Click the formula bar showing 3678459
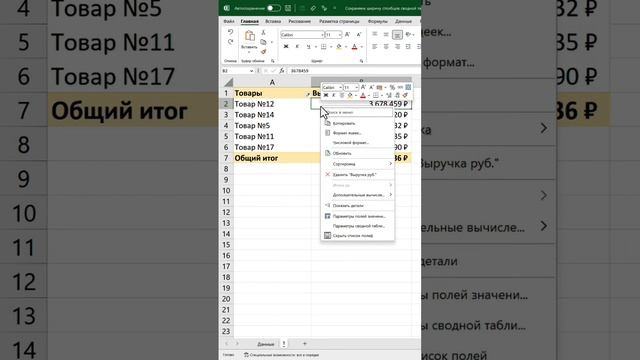640x360 pixels. 353,71
